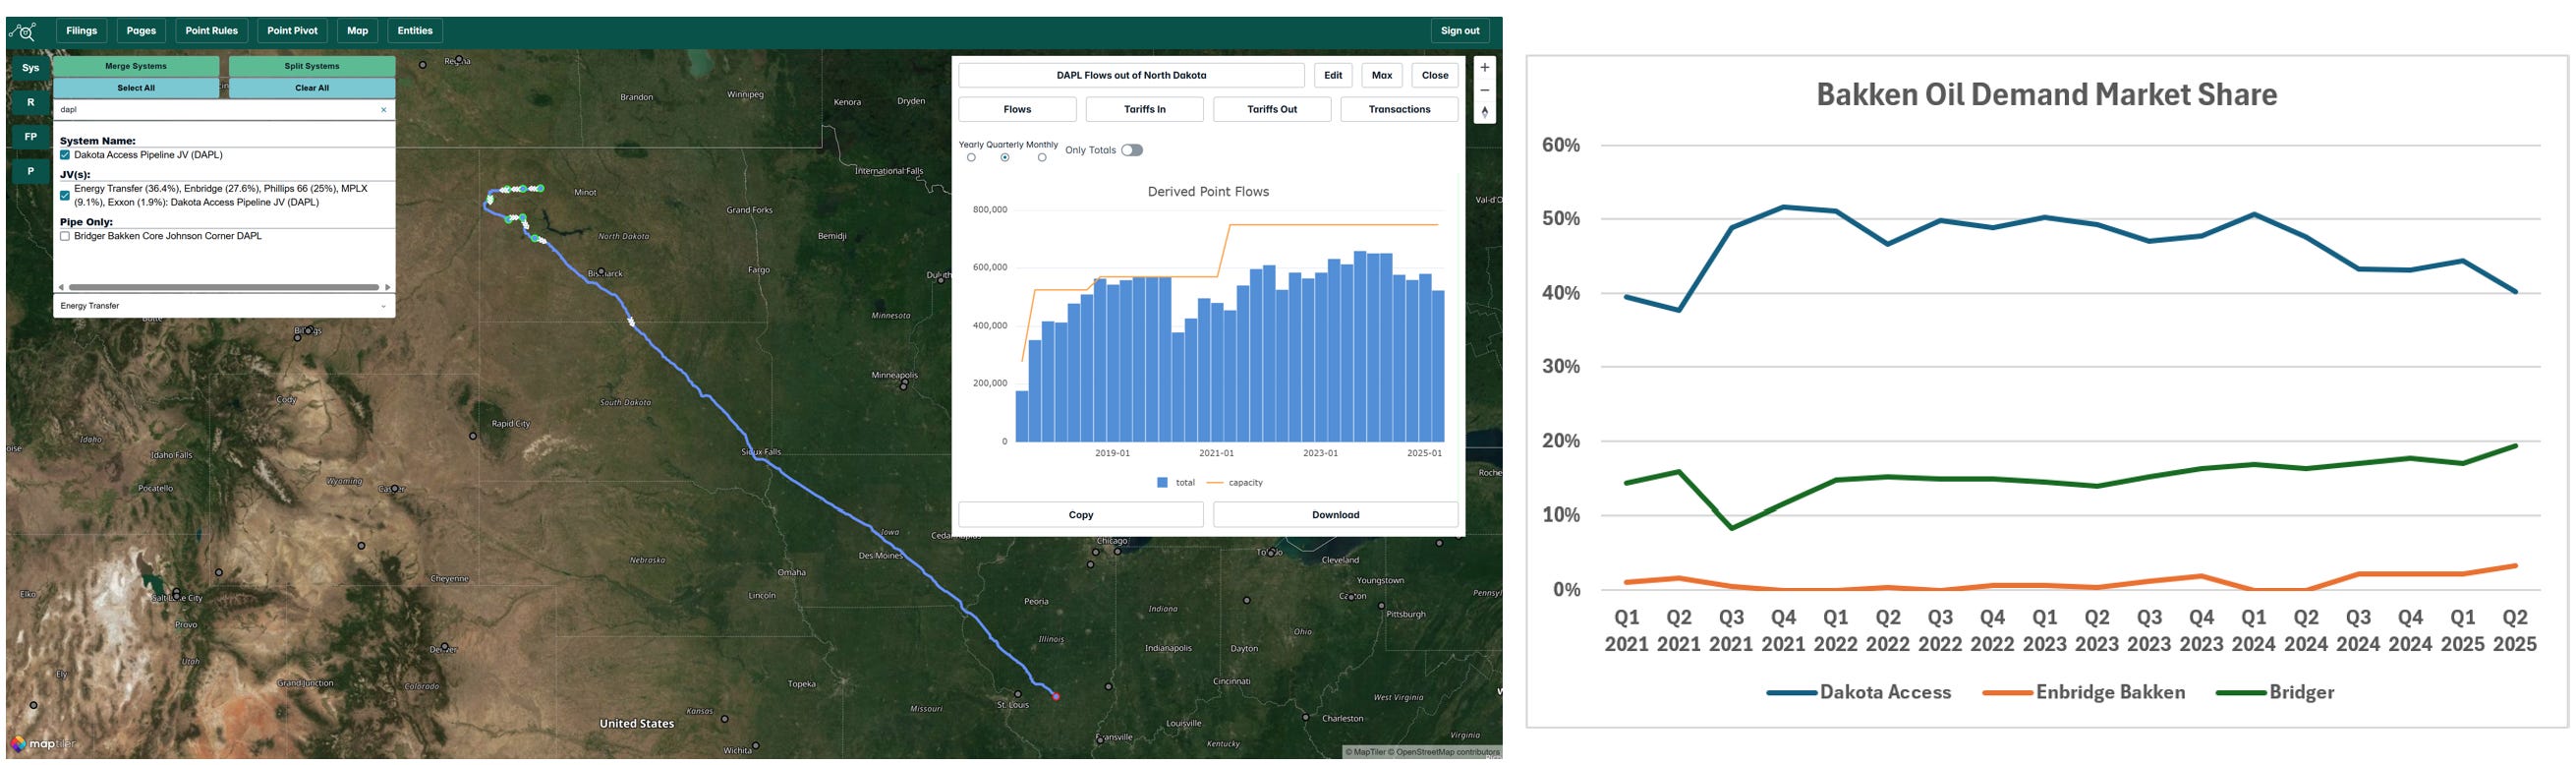Click the Minot city label on map
Viewport: 2576px width, 765px height.
(585, 192)
